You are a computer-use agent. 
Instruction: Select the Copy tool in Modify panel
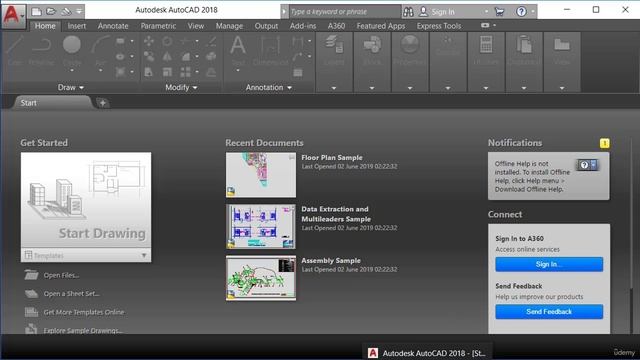coord(149,56)
